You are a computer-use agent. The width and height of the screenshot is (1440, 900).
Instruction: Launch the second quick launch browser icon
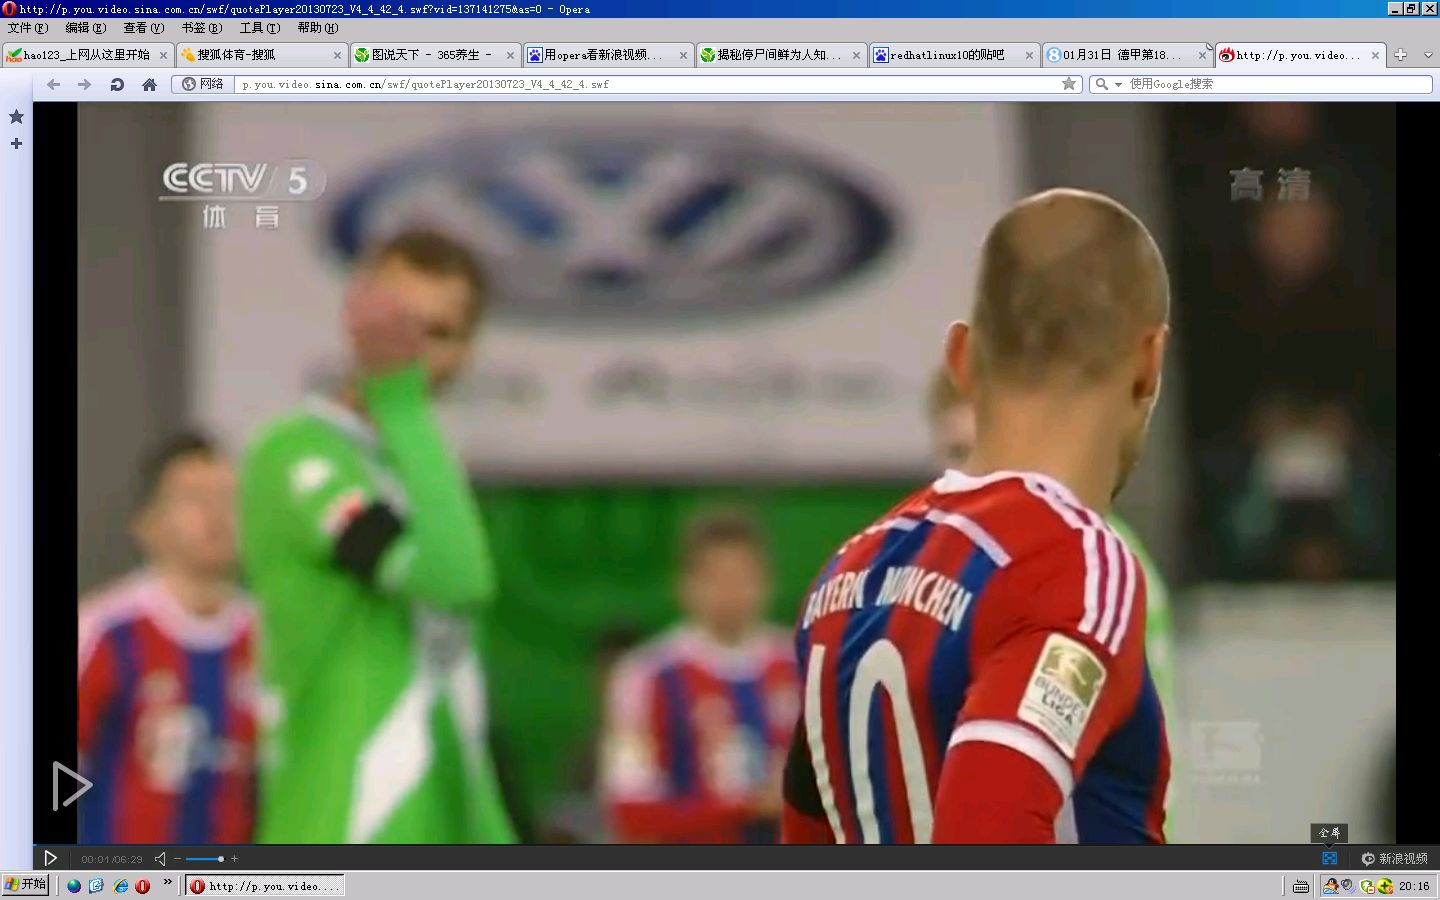point(97,886)
